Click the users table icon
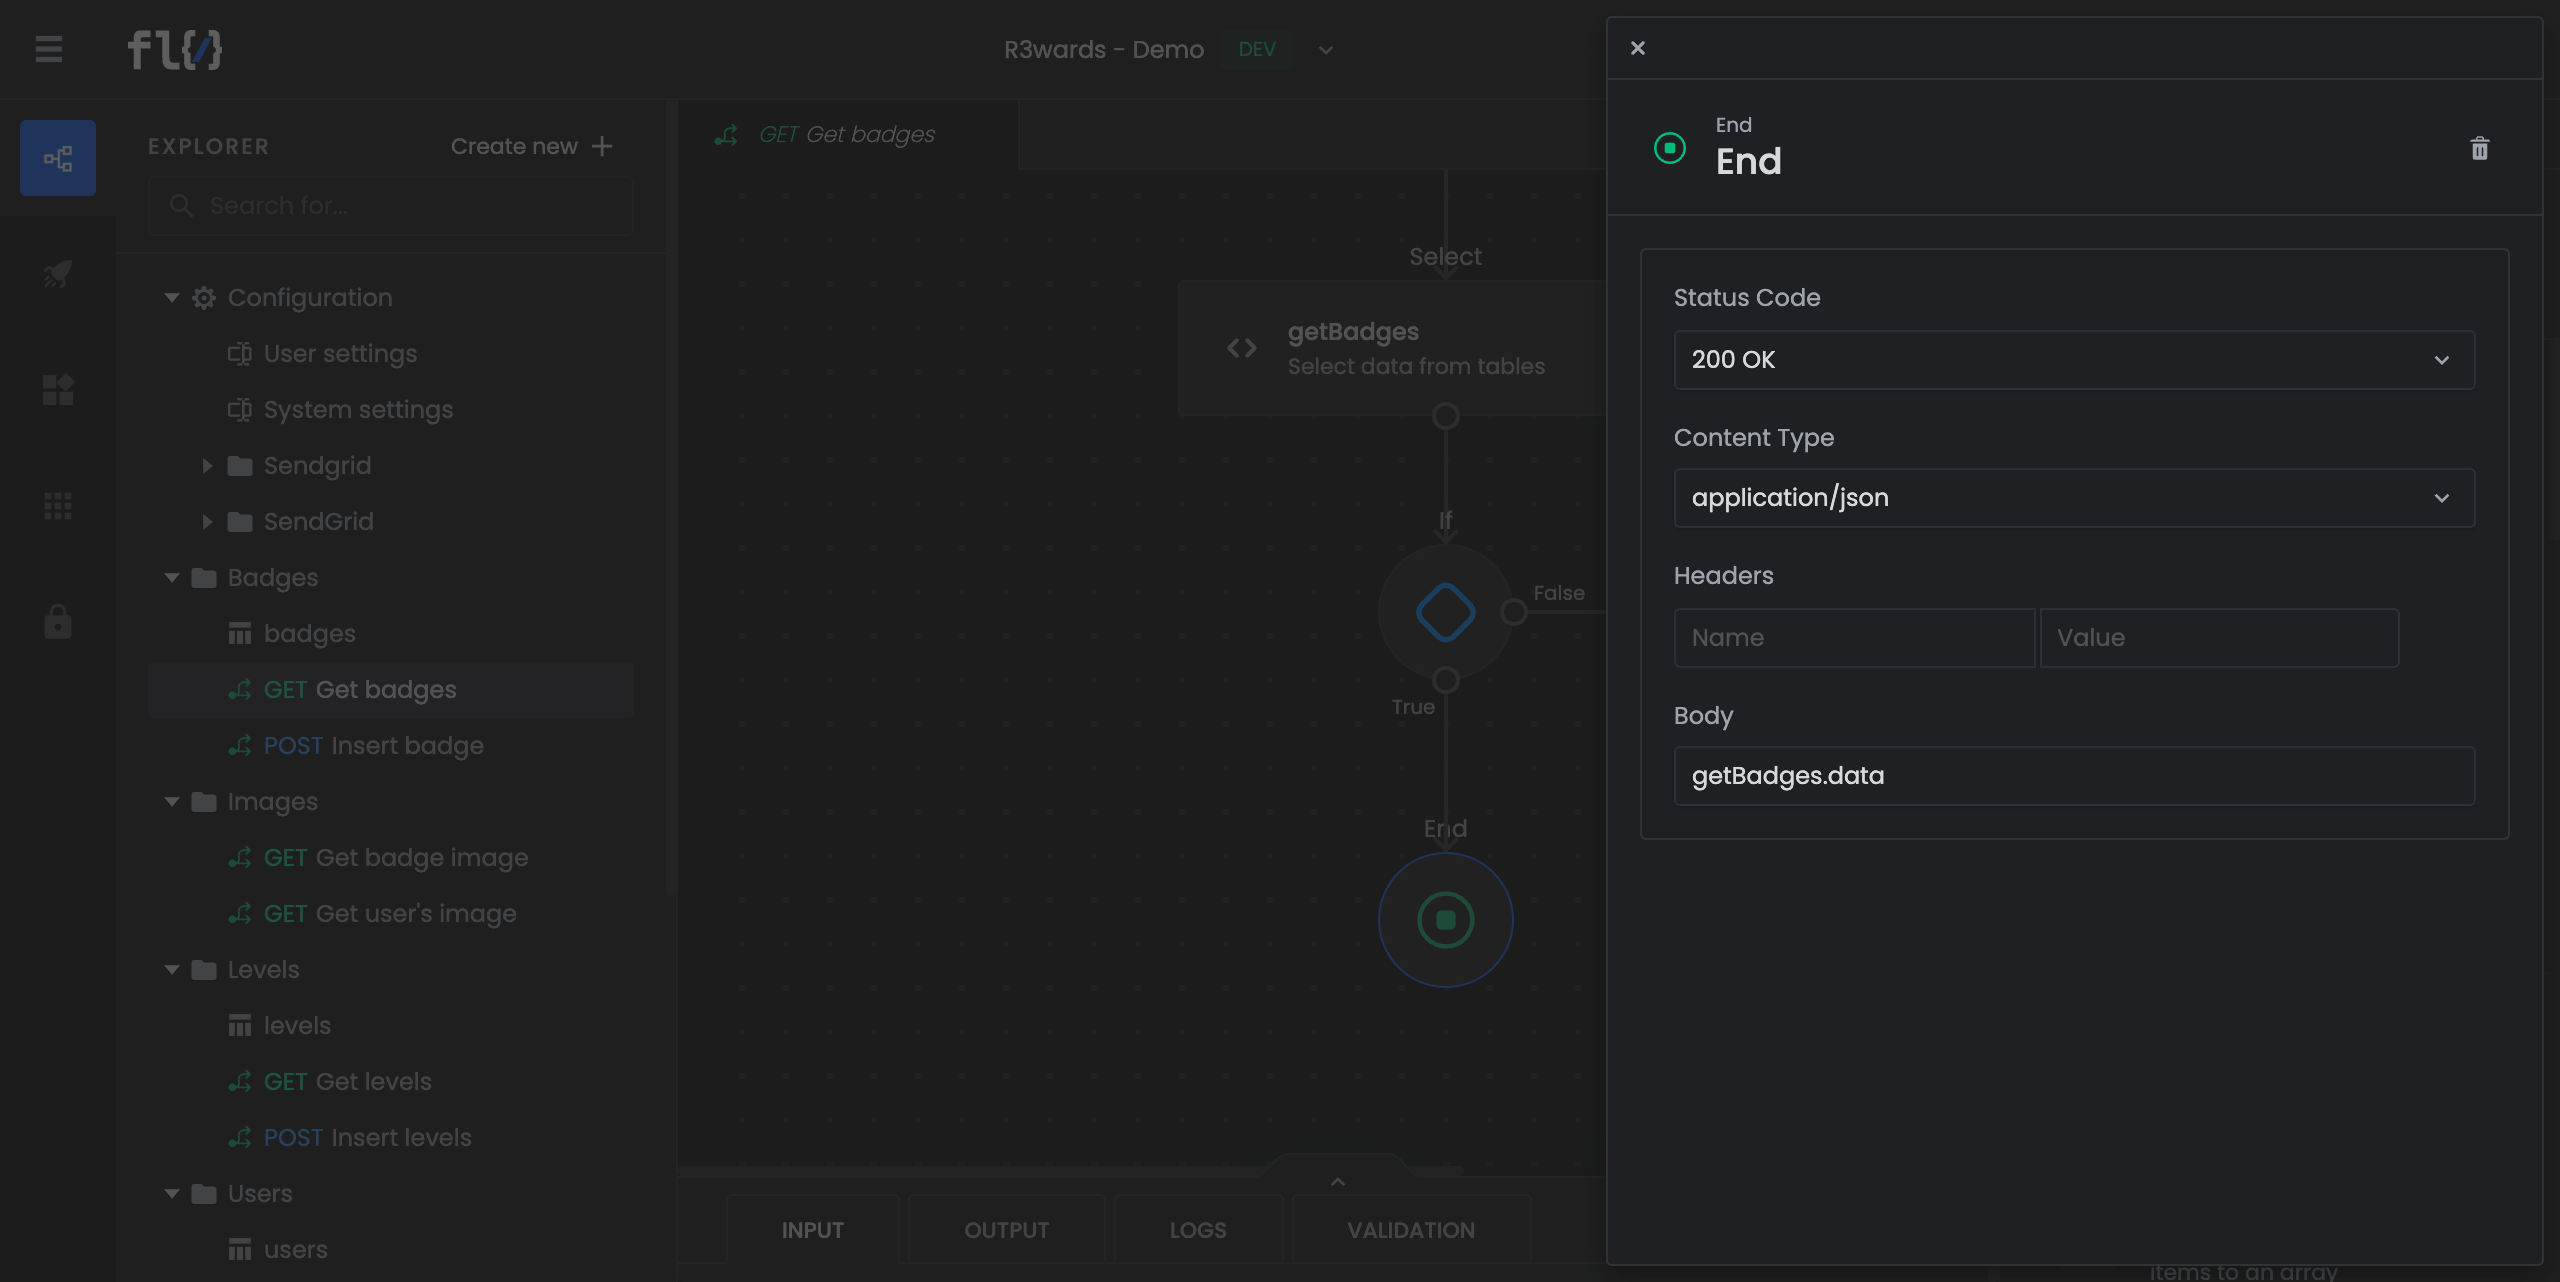Image resolution: width=2560 pixels, height=1282 pixels. [240, 1250]
